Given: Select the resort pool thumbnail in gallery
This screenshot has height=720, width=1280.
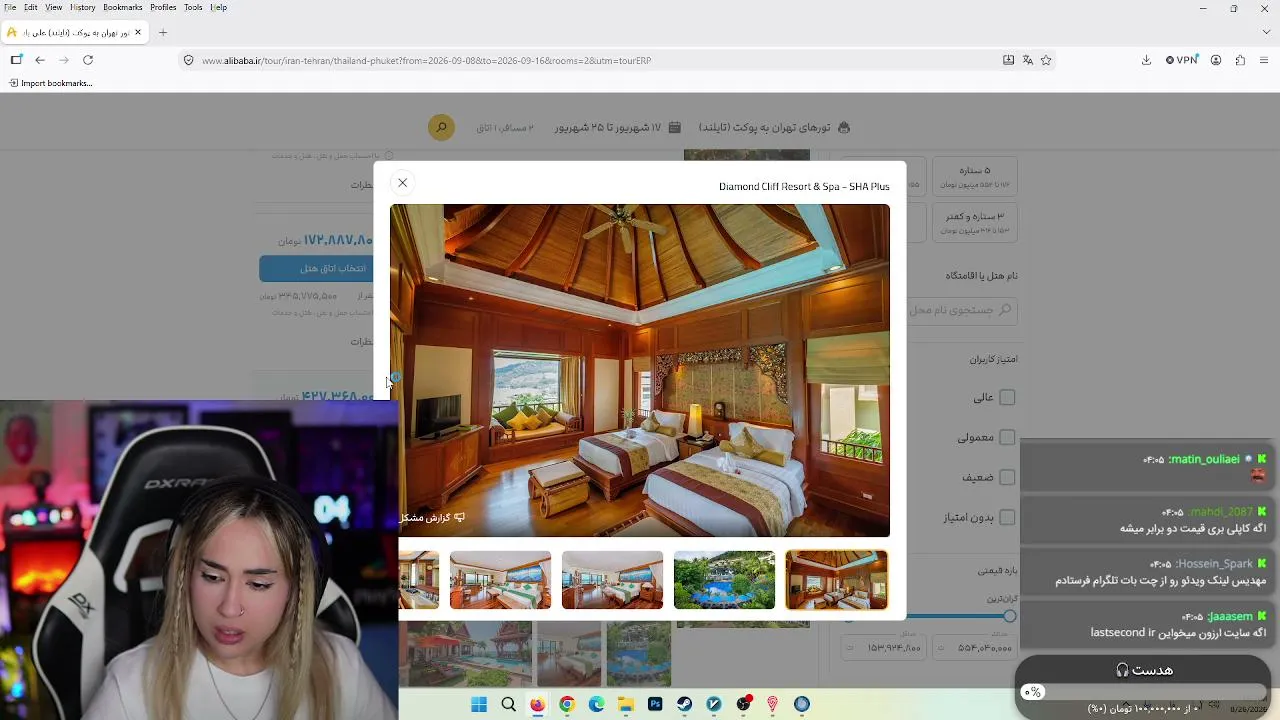Looking at the screenshot, I should pyautogui.click(x=724, y=580).
